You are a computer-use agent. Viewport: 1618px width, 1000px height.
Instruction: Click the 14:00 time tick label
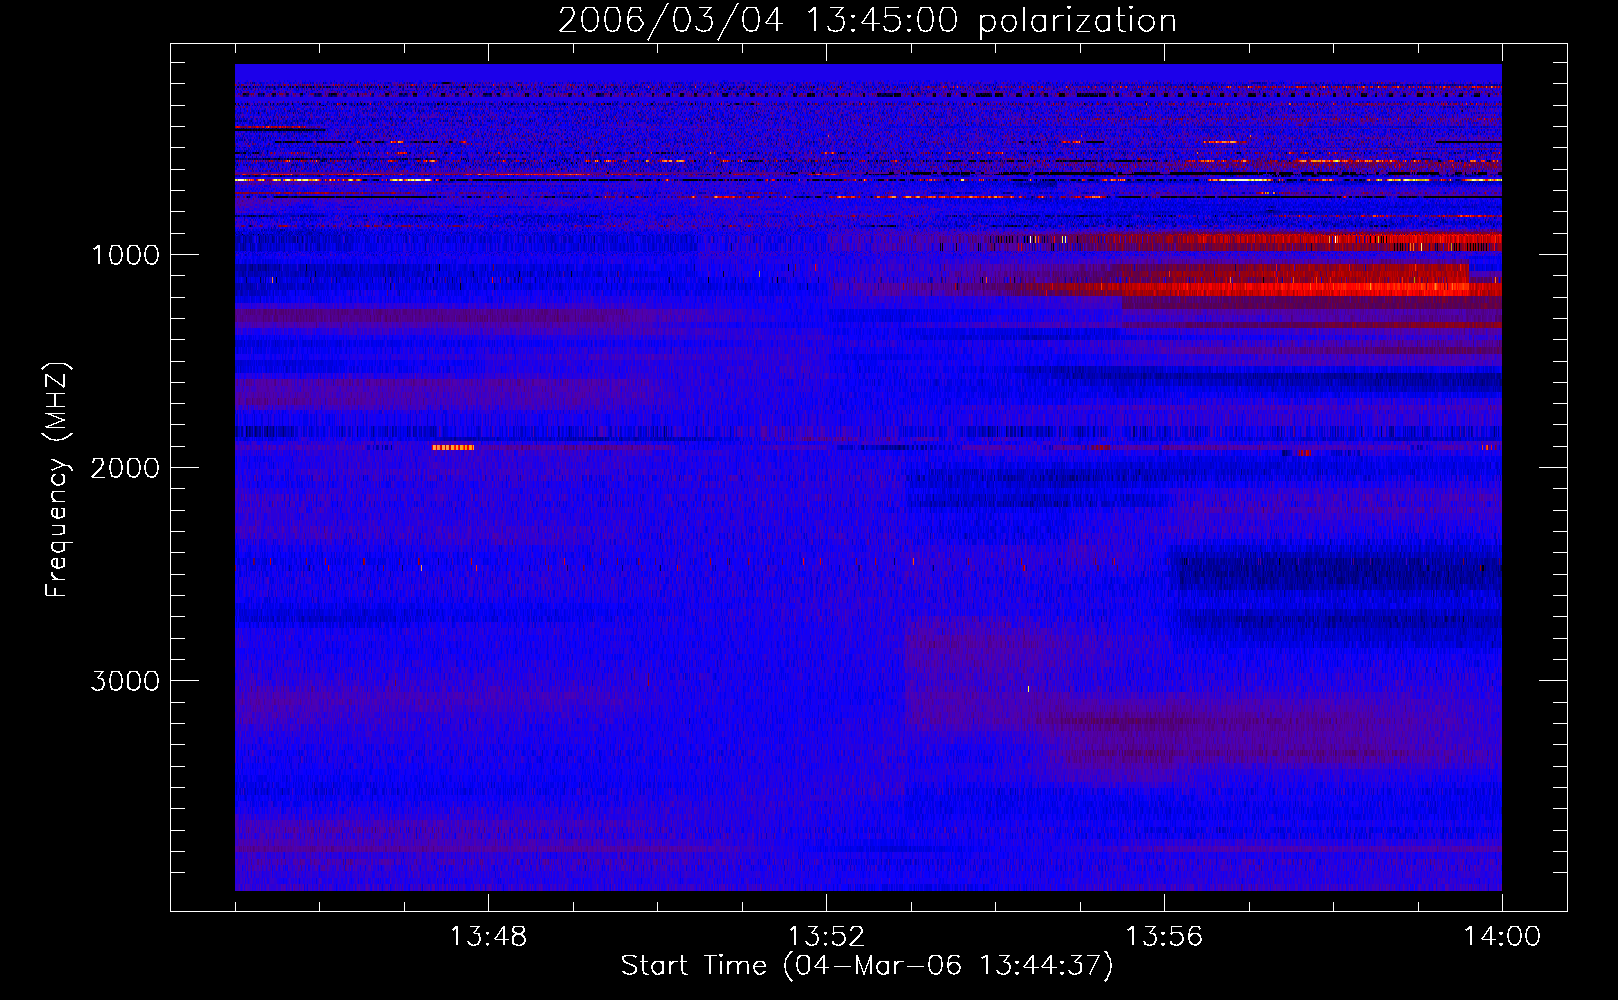pyautogui.click(x=1502, y=937)
